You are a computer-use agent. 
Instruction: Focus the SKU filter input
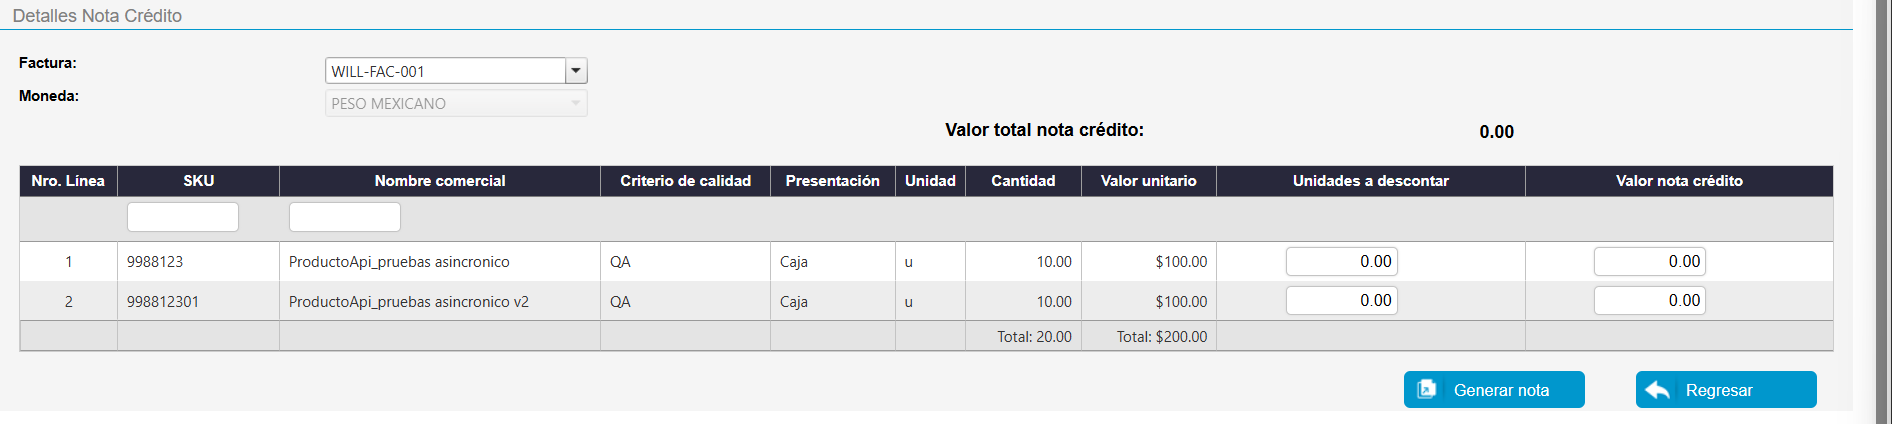[183, 217]
